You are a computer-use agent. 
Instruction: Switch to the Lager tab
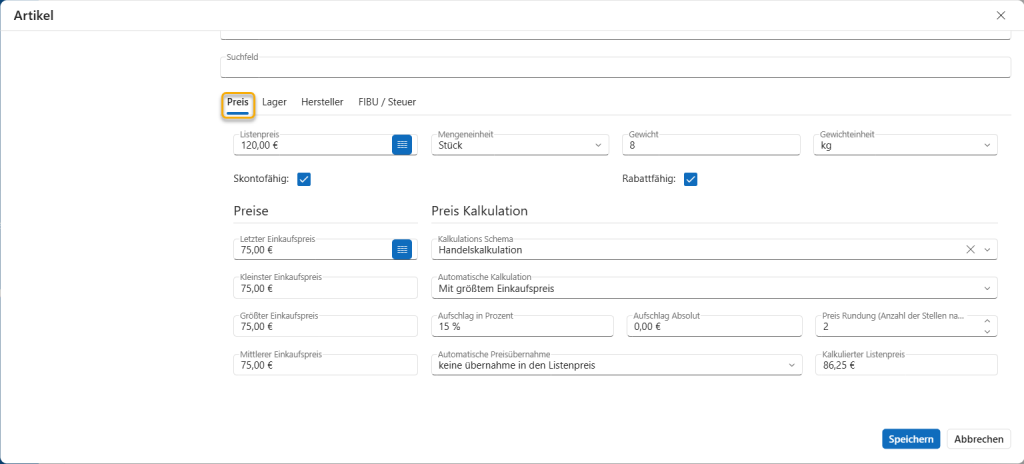pos(274,102)
